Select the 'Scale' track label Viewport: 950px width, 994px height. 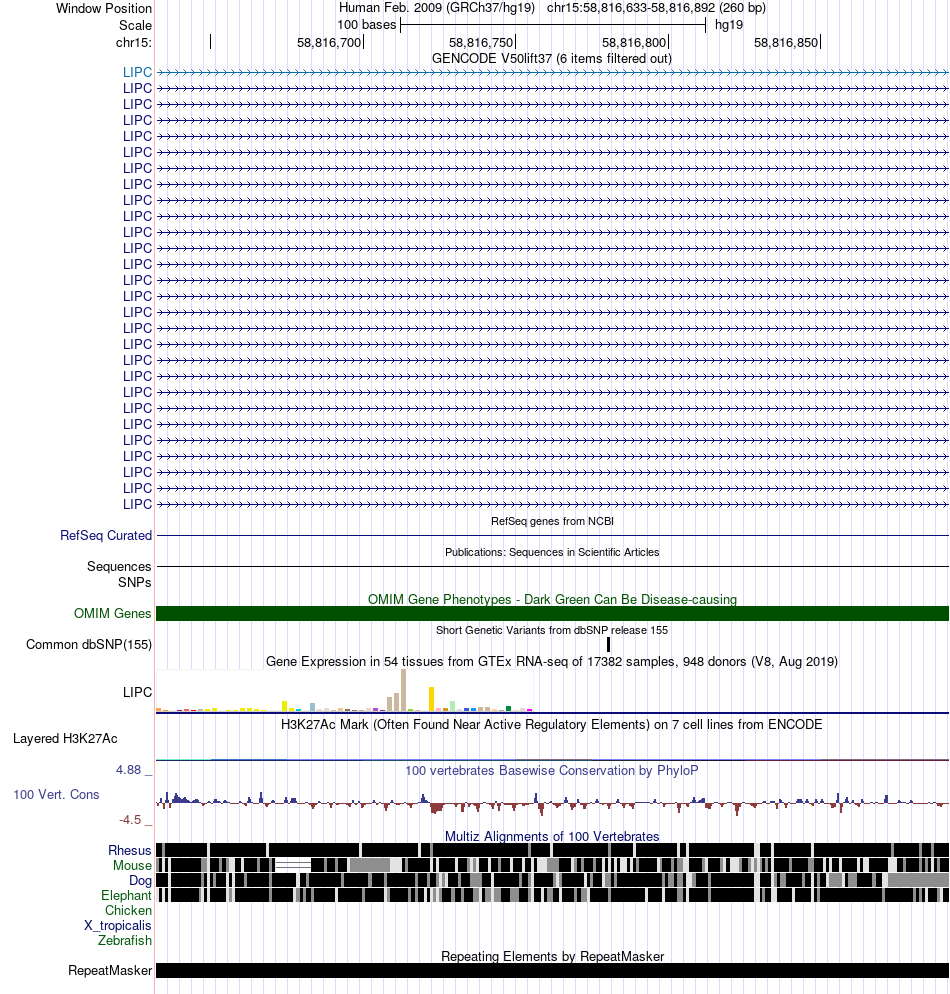pyautogui.click(x=135, y=25)
